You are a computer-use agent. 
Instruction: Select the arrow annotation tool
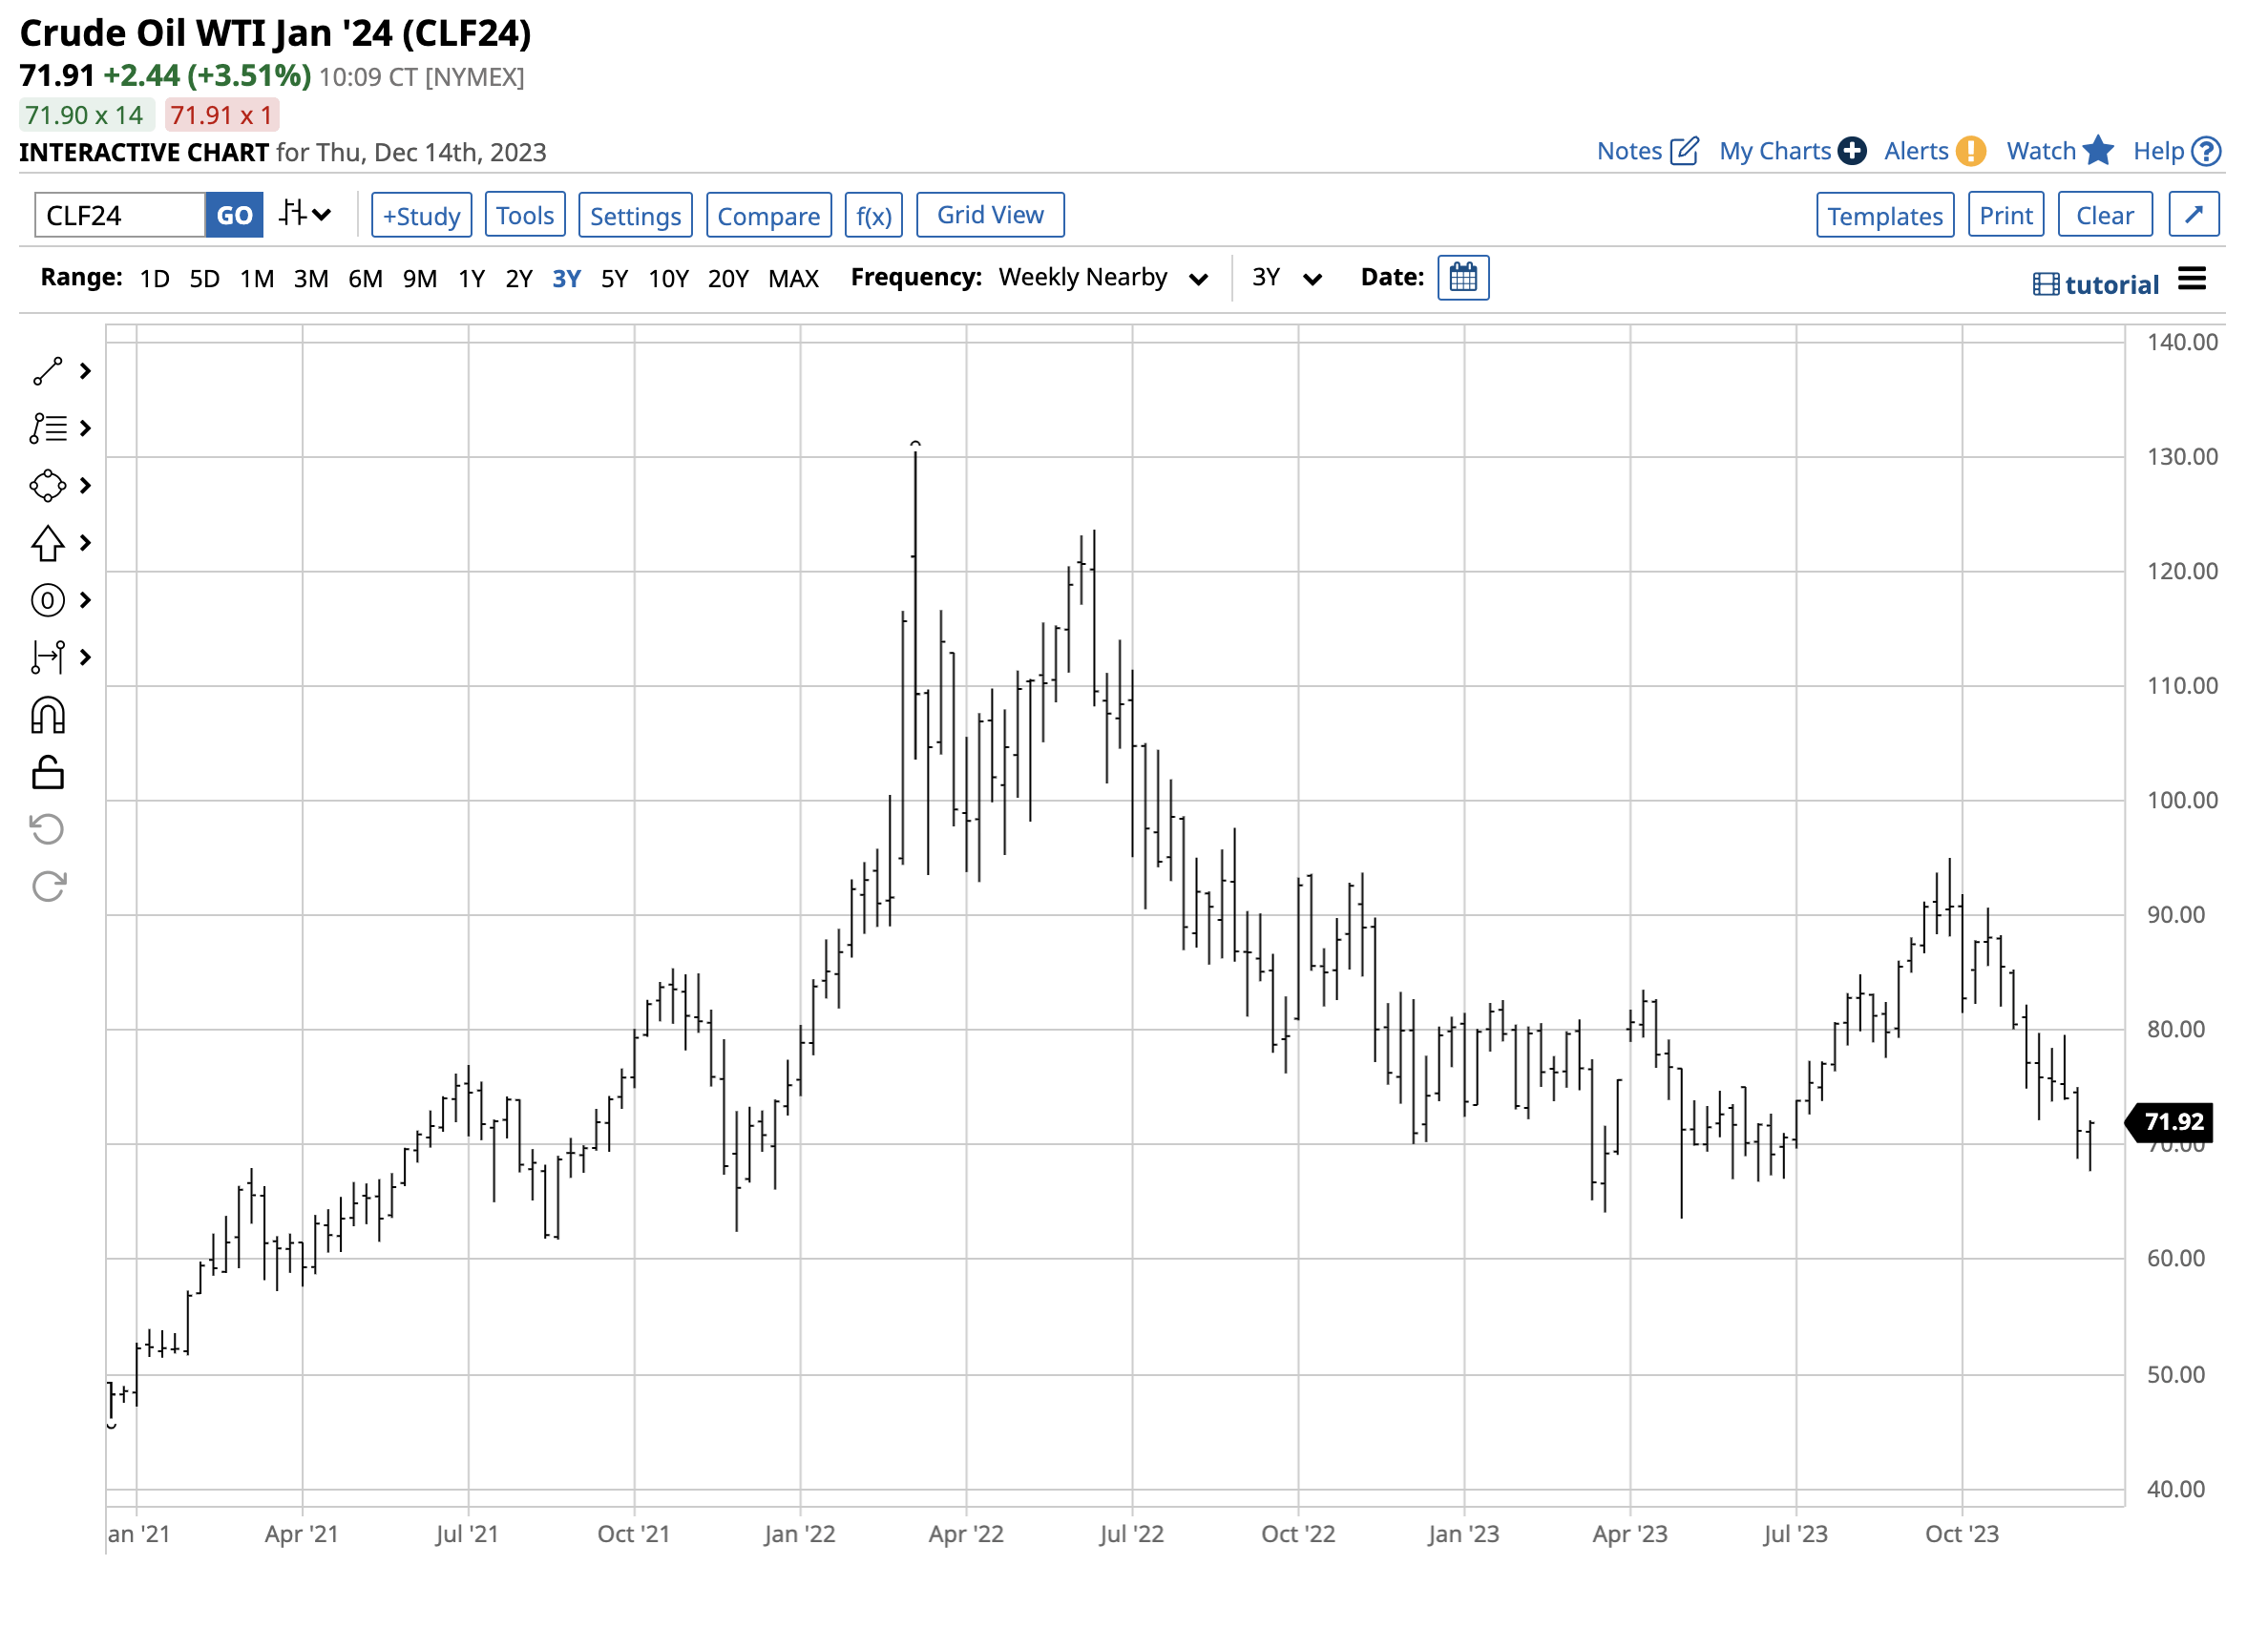(x=48, y=543)
